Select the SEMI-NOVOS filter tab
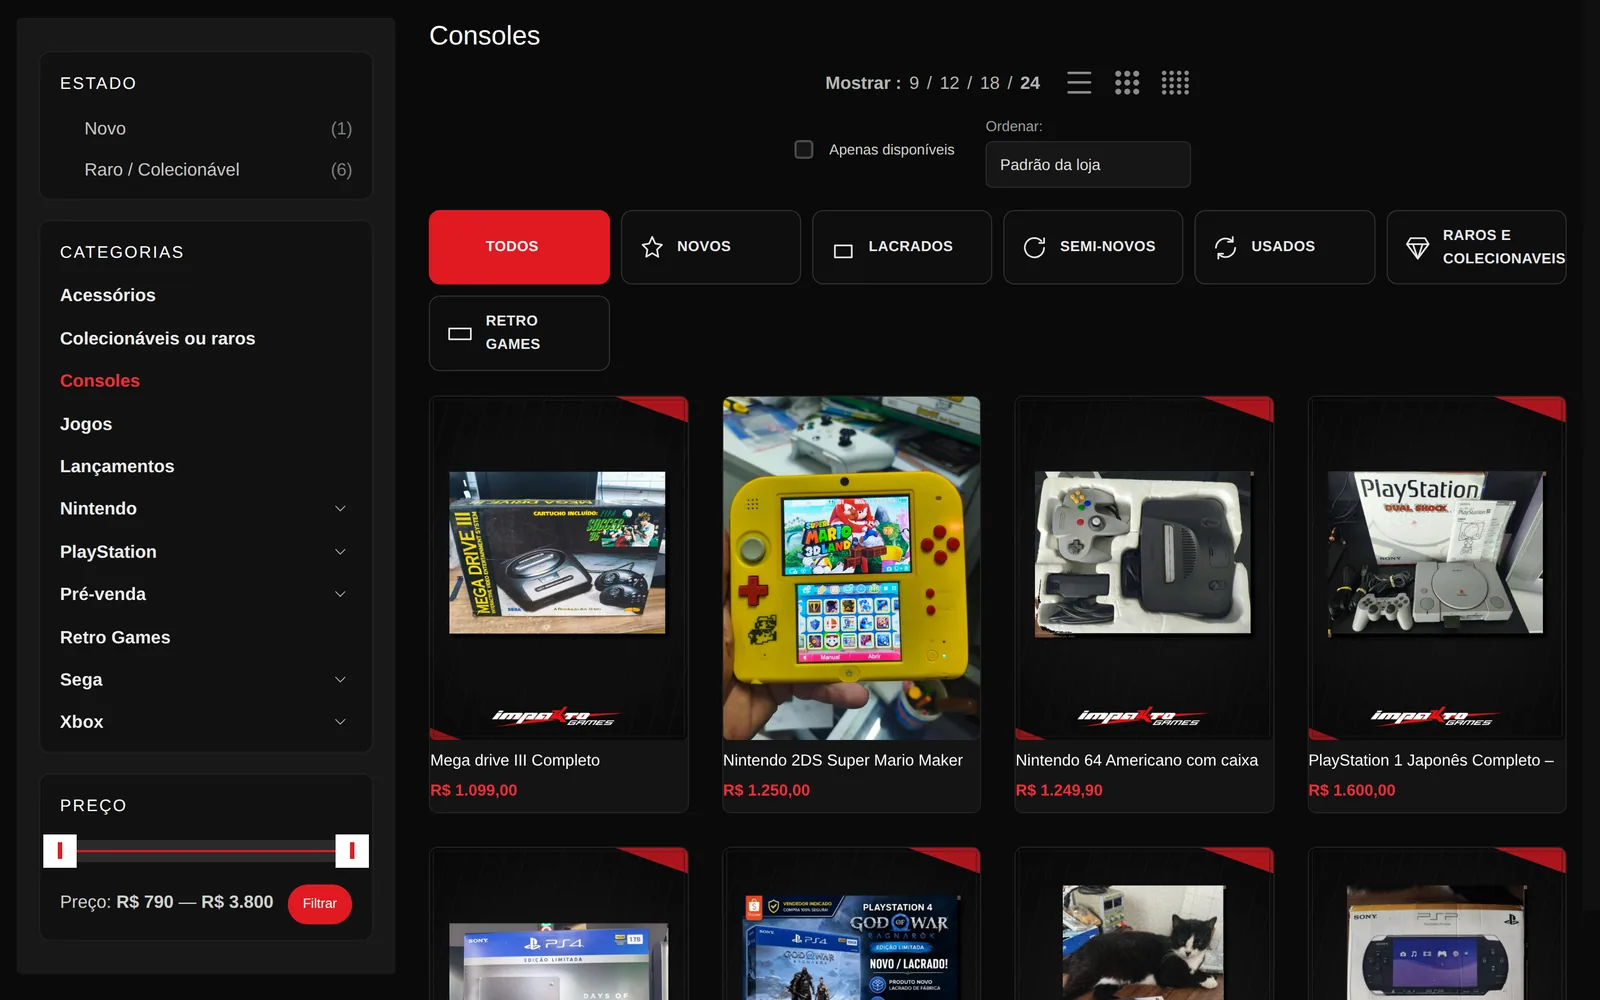Viewport: 1600px width, 1000px height. (x=1093, y=247)
